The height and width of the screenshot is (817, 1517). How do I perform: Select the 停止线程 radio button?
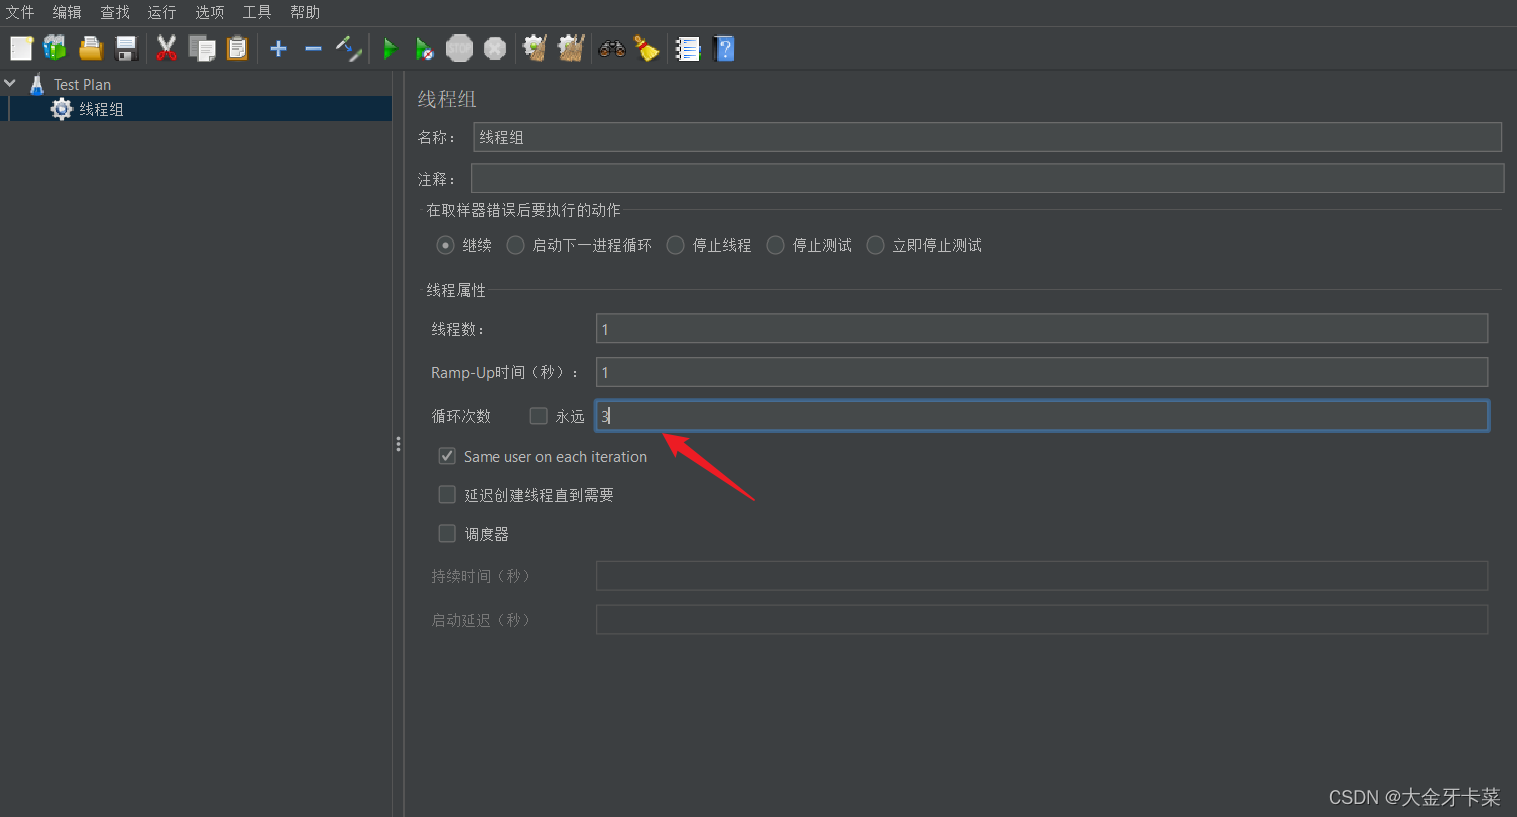[x=675, y=244]
